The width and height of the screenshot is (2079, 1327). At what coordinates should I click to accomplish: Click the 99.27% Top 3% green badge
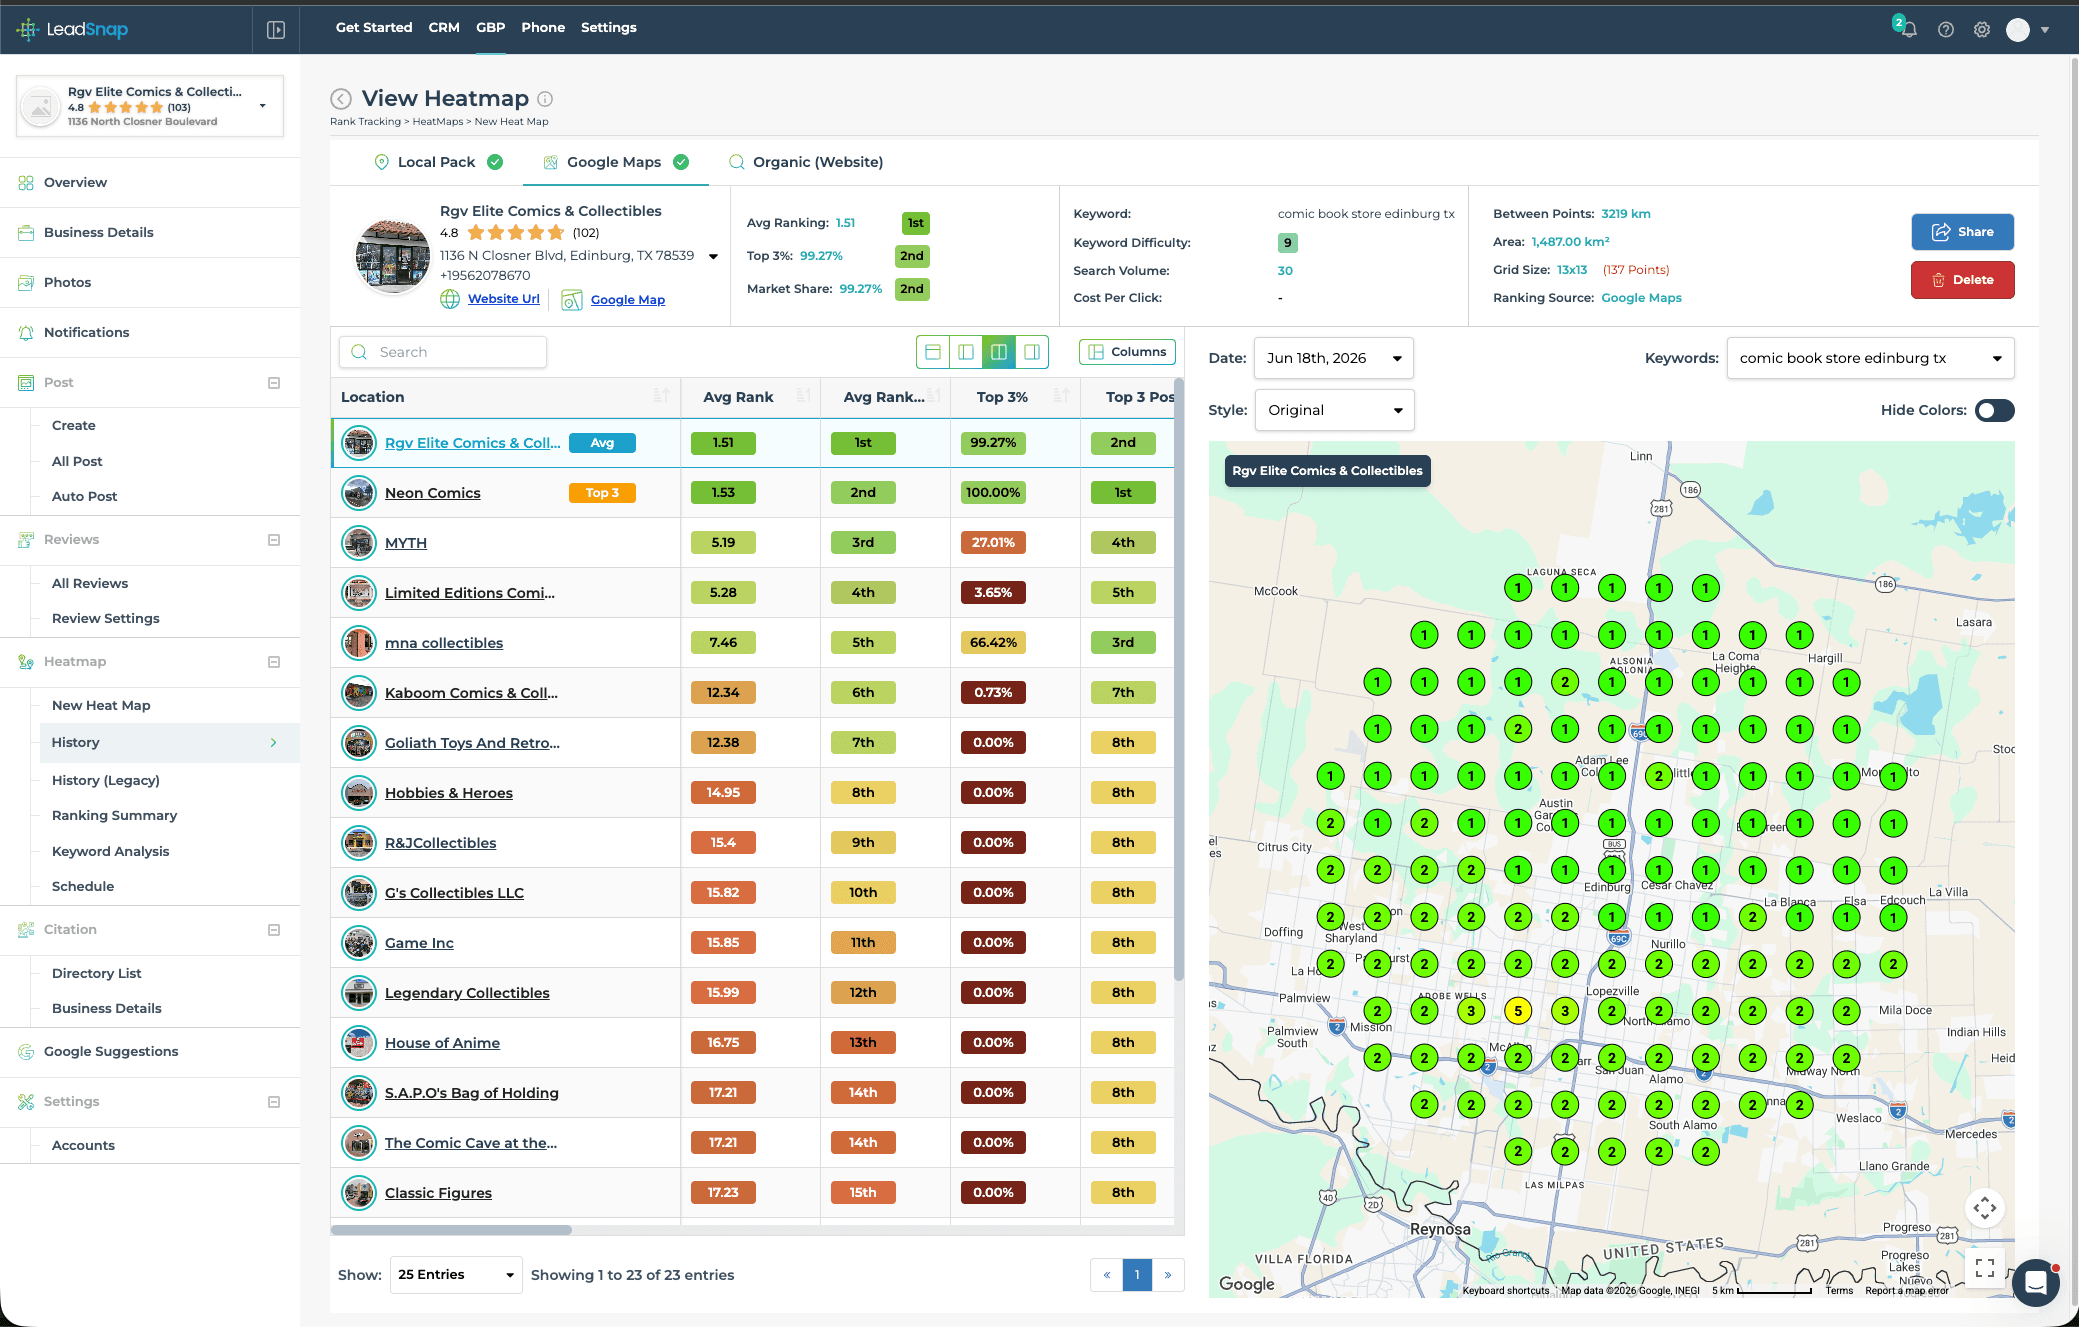pos(993,443)
